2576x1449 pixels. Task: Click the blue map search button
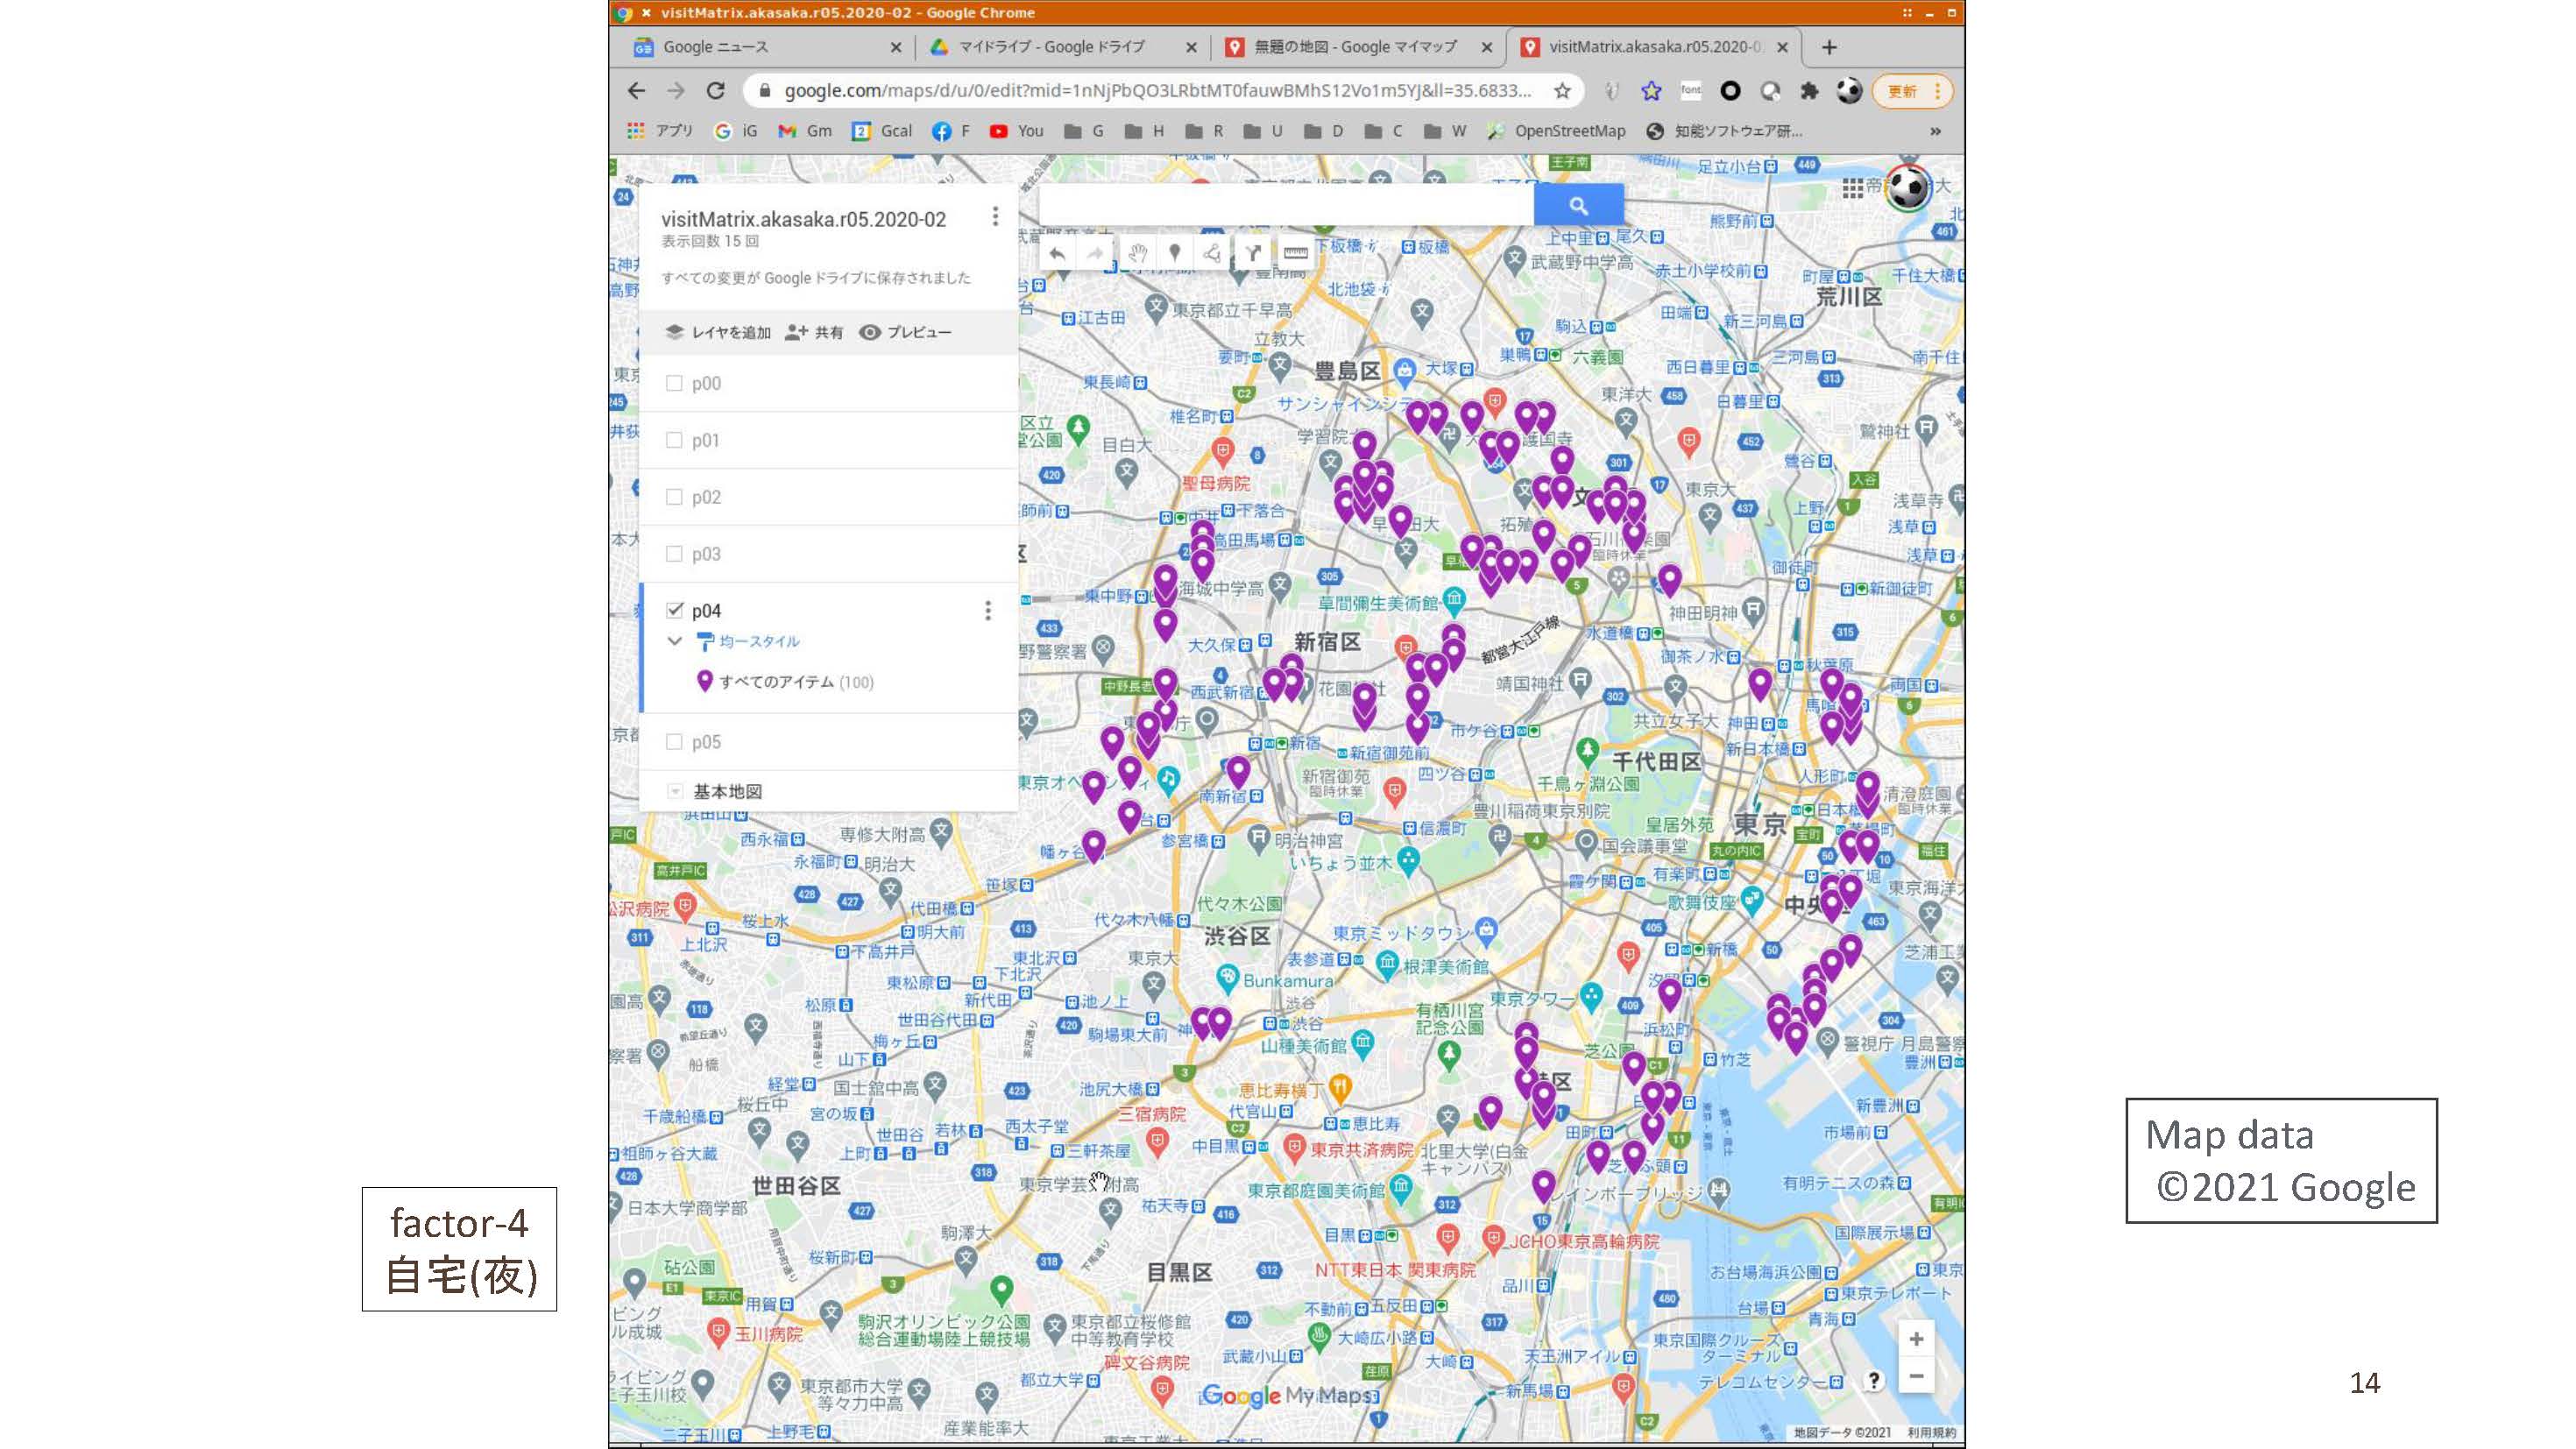click(1577, 206)
